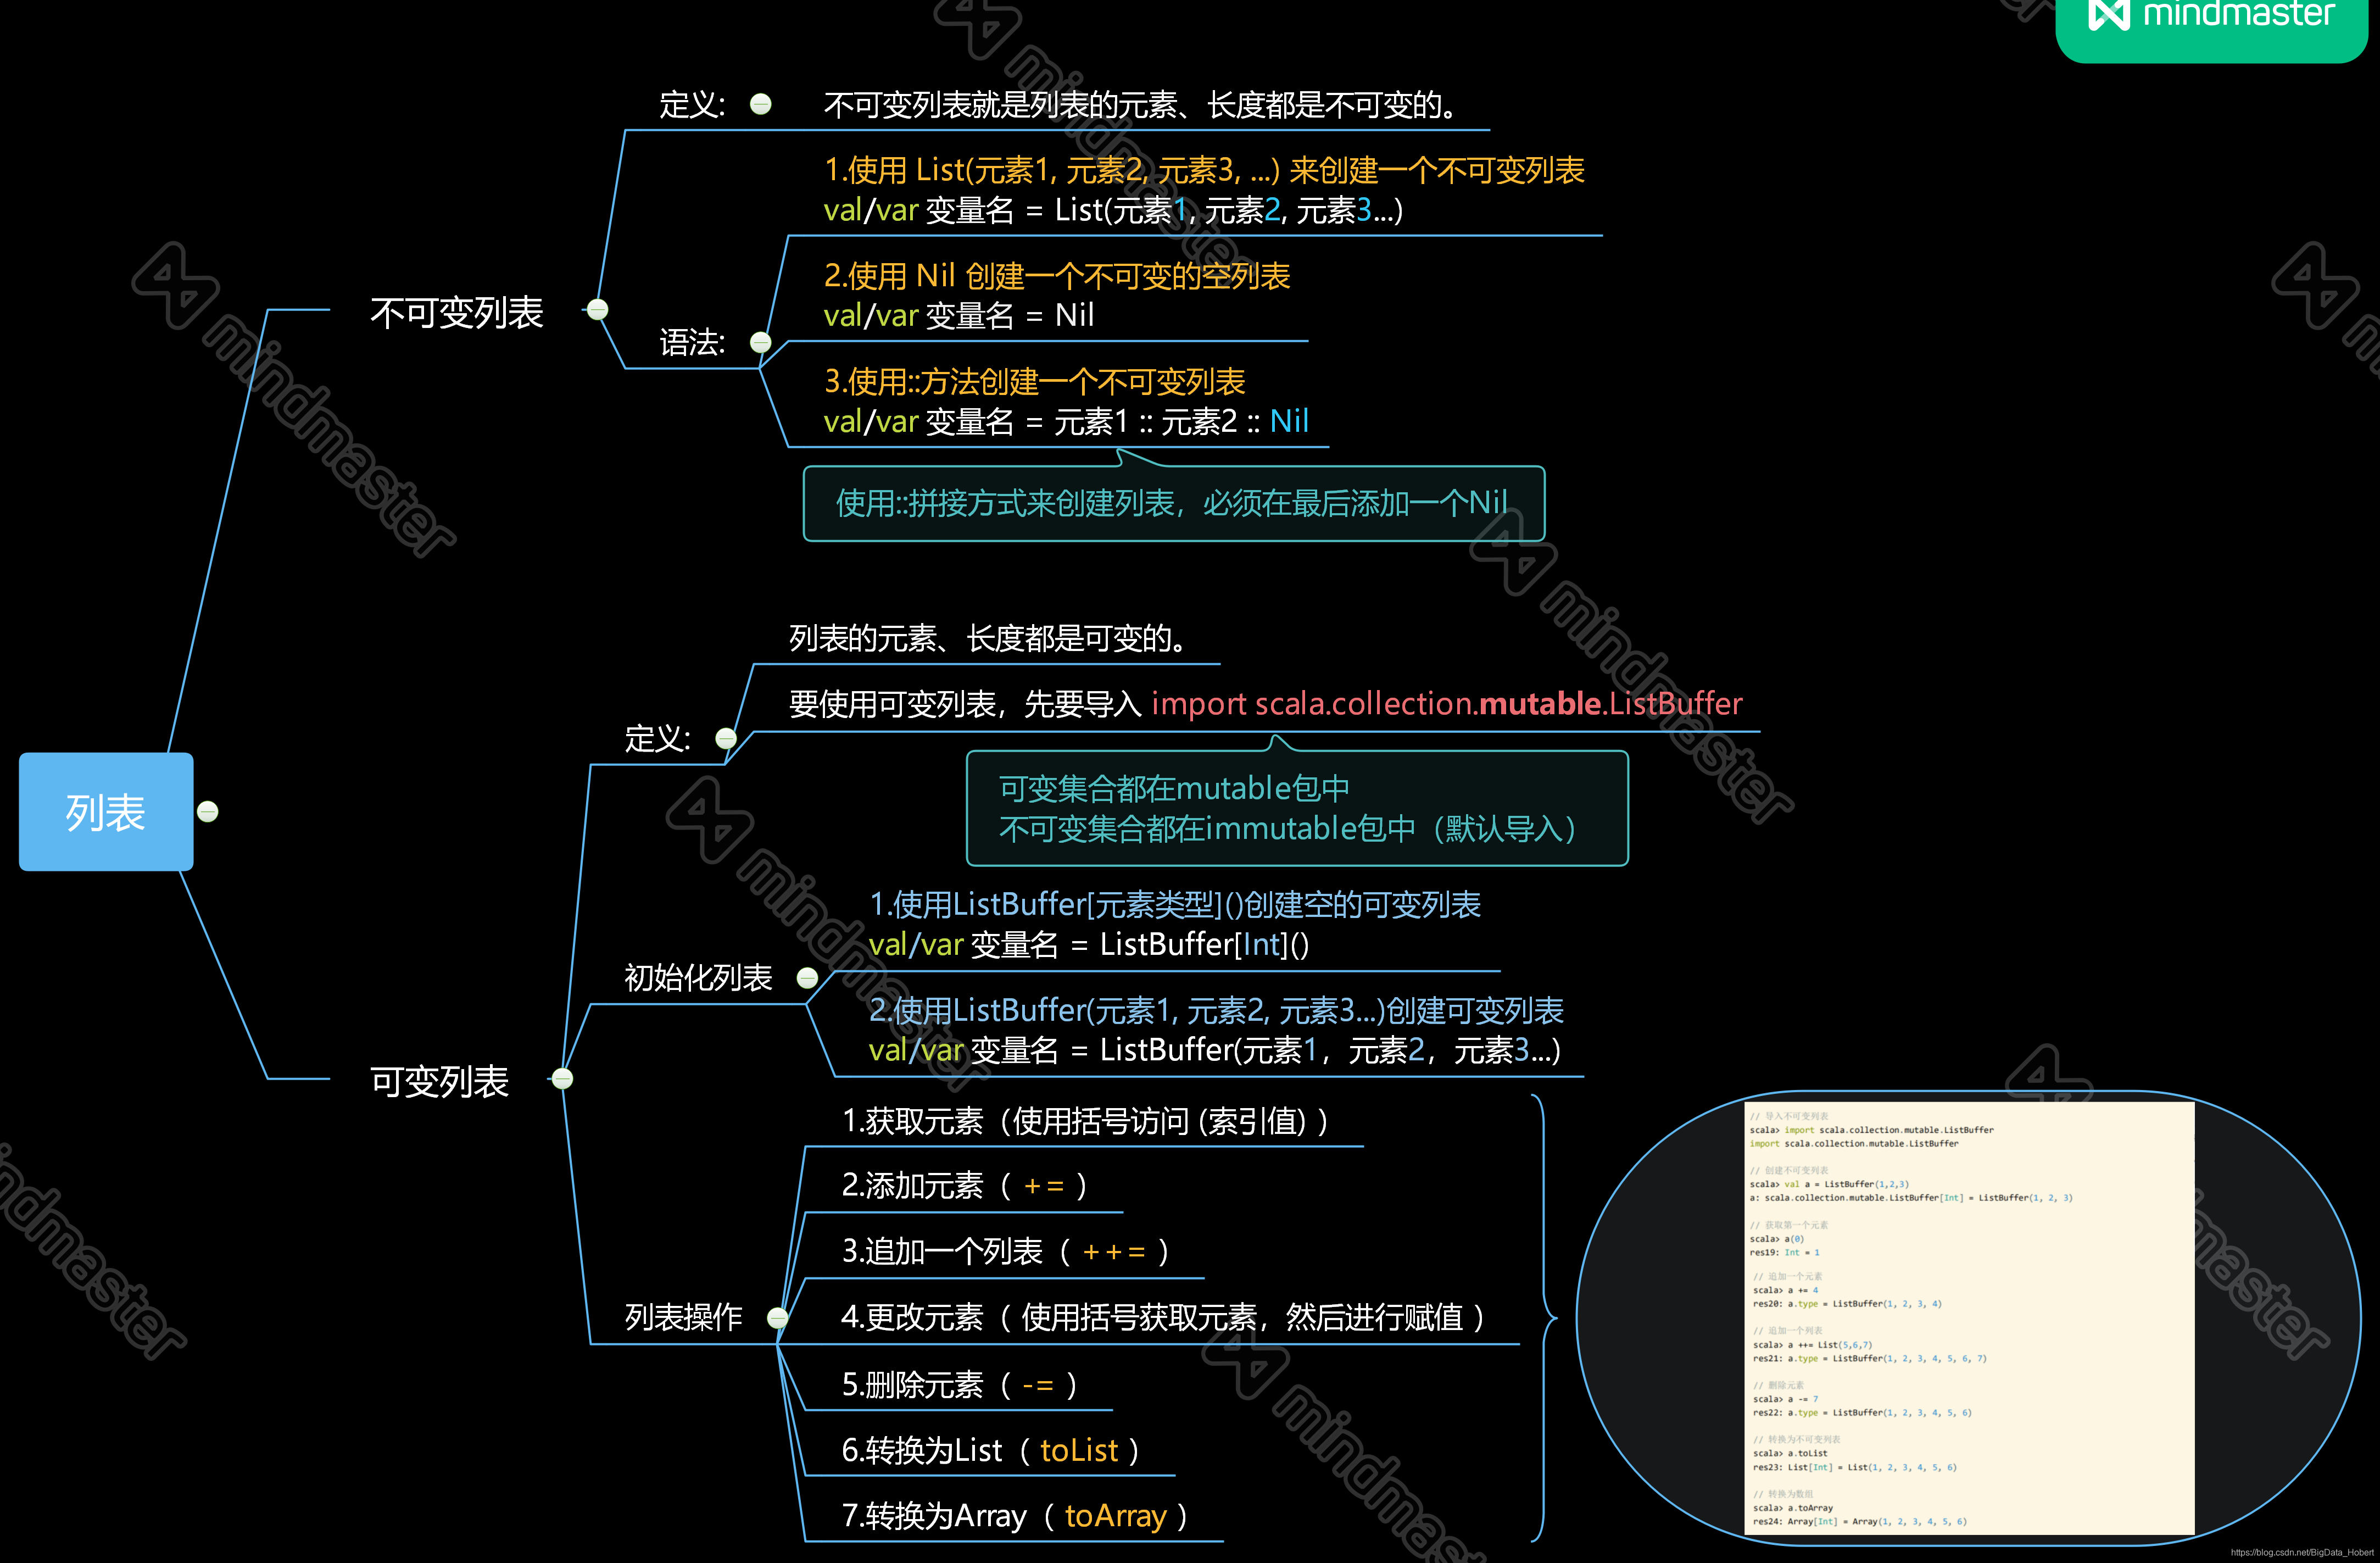The width and height of the screenshot is (2380, 1563).
Task: Open the Scala REPL code thumbnail
Action: coord(1969,1317)
